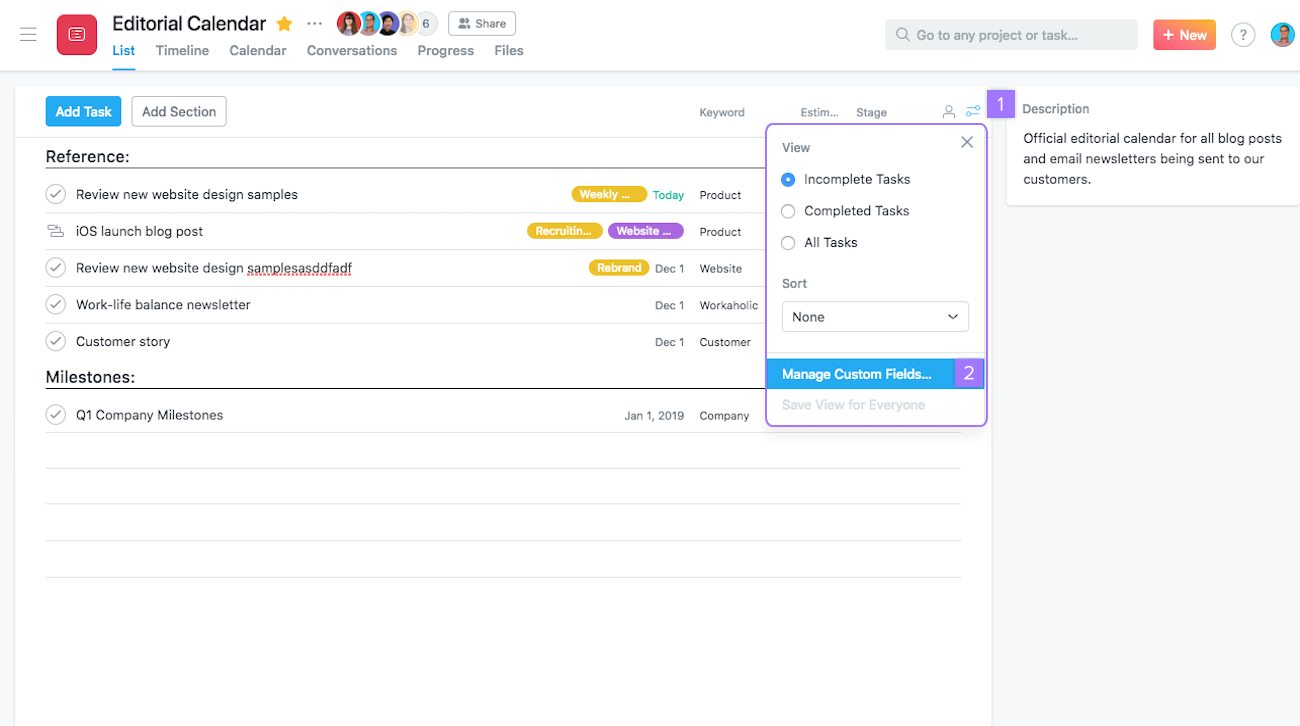Click the red project color icon
1300x726 pixels.
[77, 34]
